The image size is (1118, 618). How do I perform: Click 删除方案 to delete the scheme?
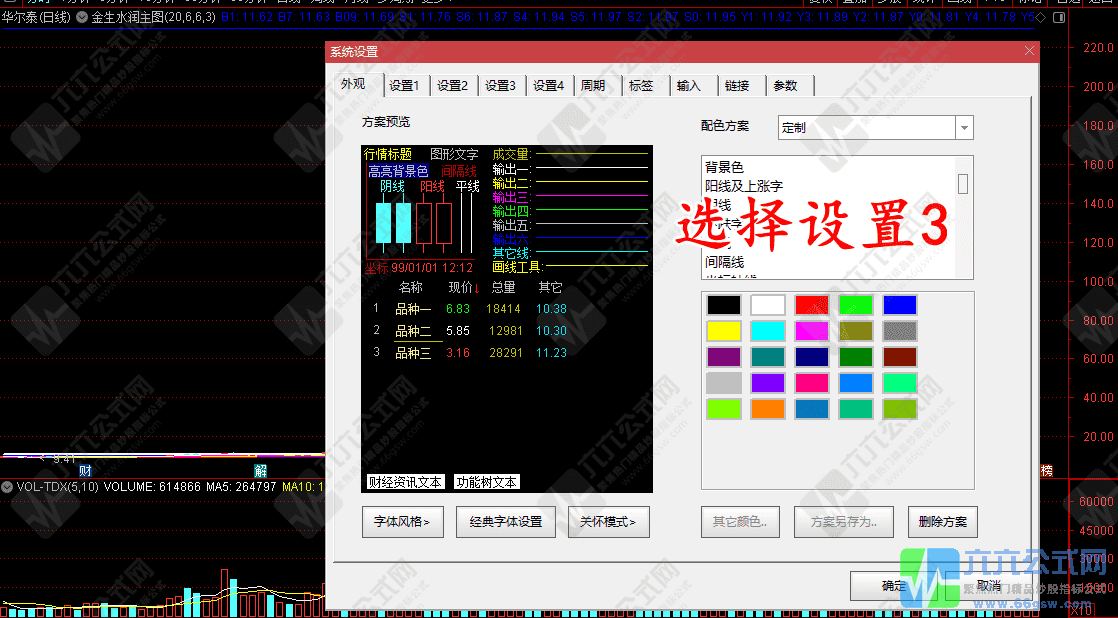(x=942, y=521)
